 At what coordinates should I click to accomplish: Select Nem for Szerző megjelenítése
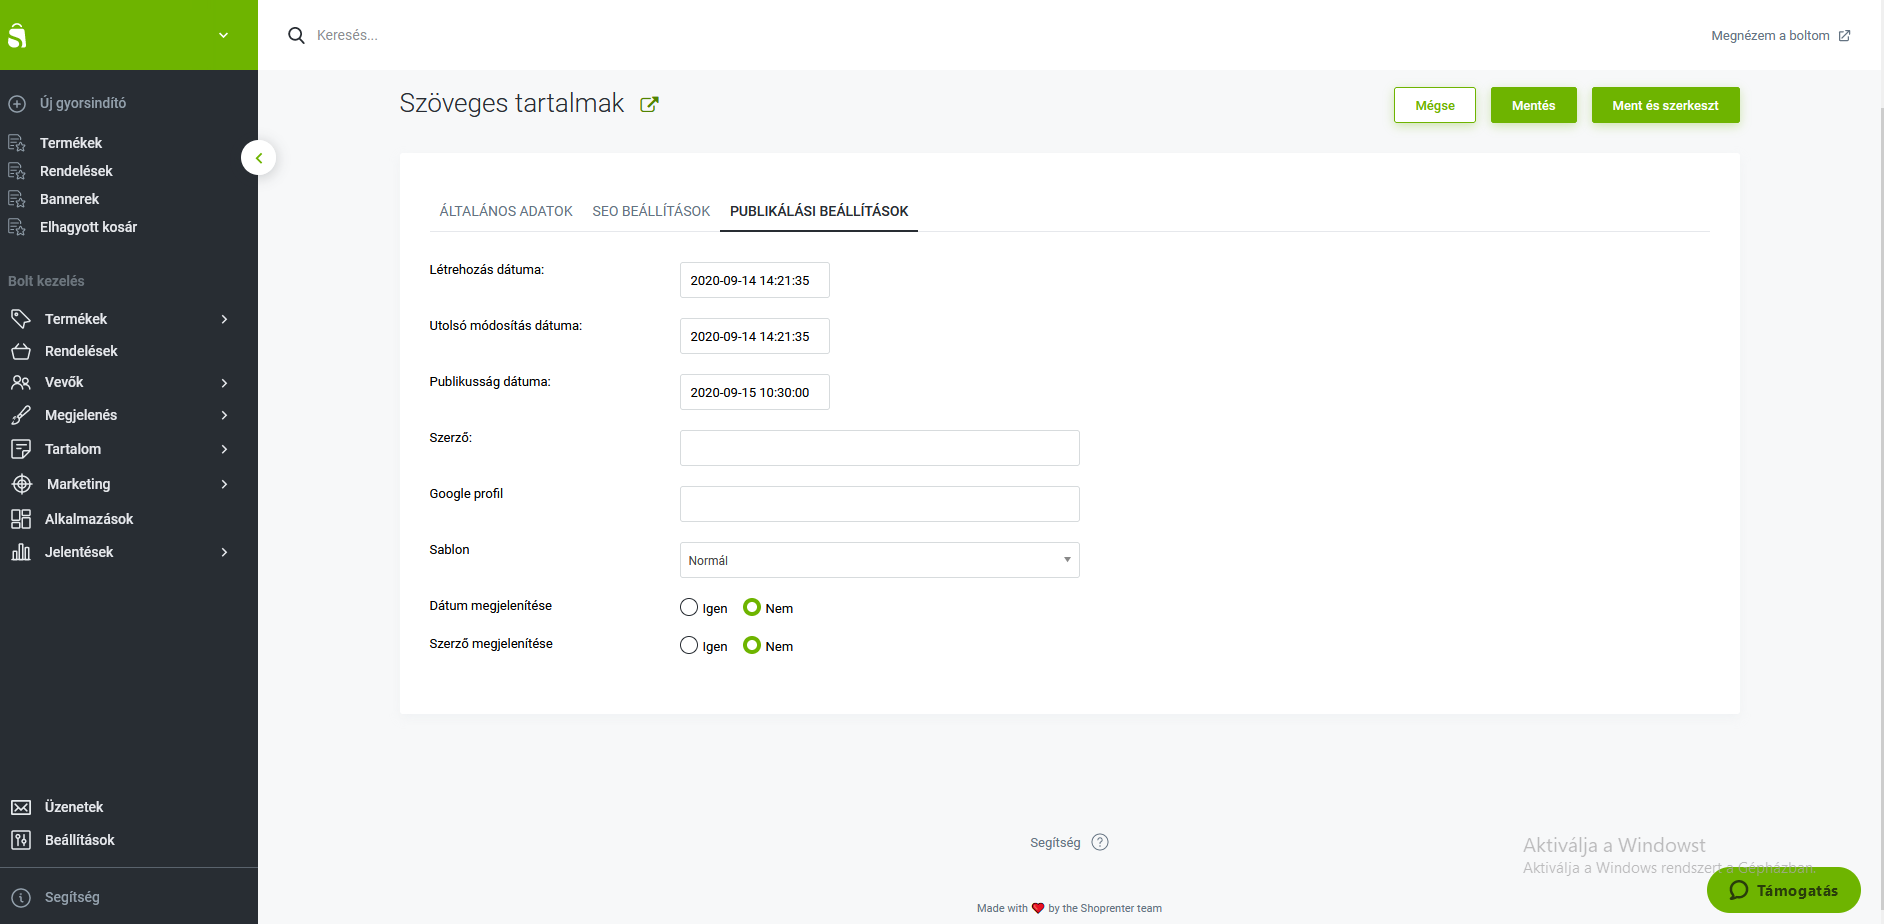752,646
